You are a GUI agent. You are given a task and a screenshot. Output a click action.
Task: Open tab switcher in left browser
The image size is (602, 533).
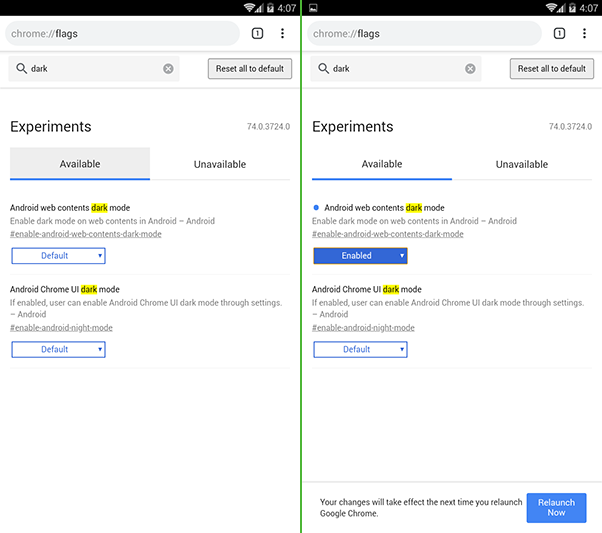point(257,34)
